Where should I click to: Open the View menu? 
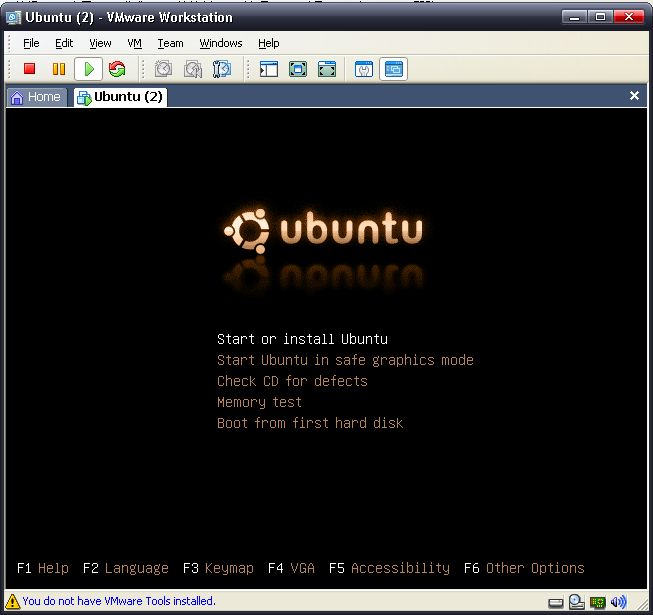[x=100, y=43]
